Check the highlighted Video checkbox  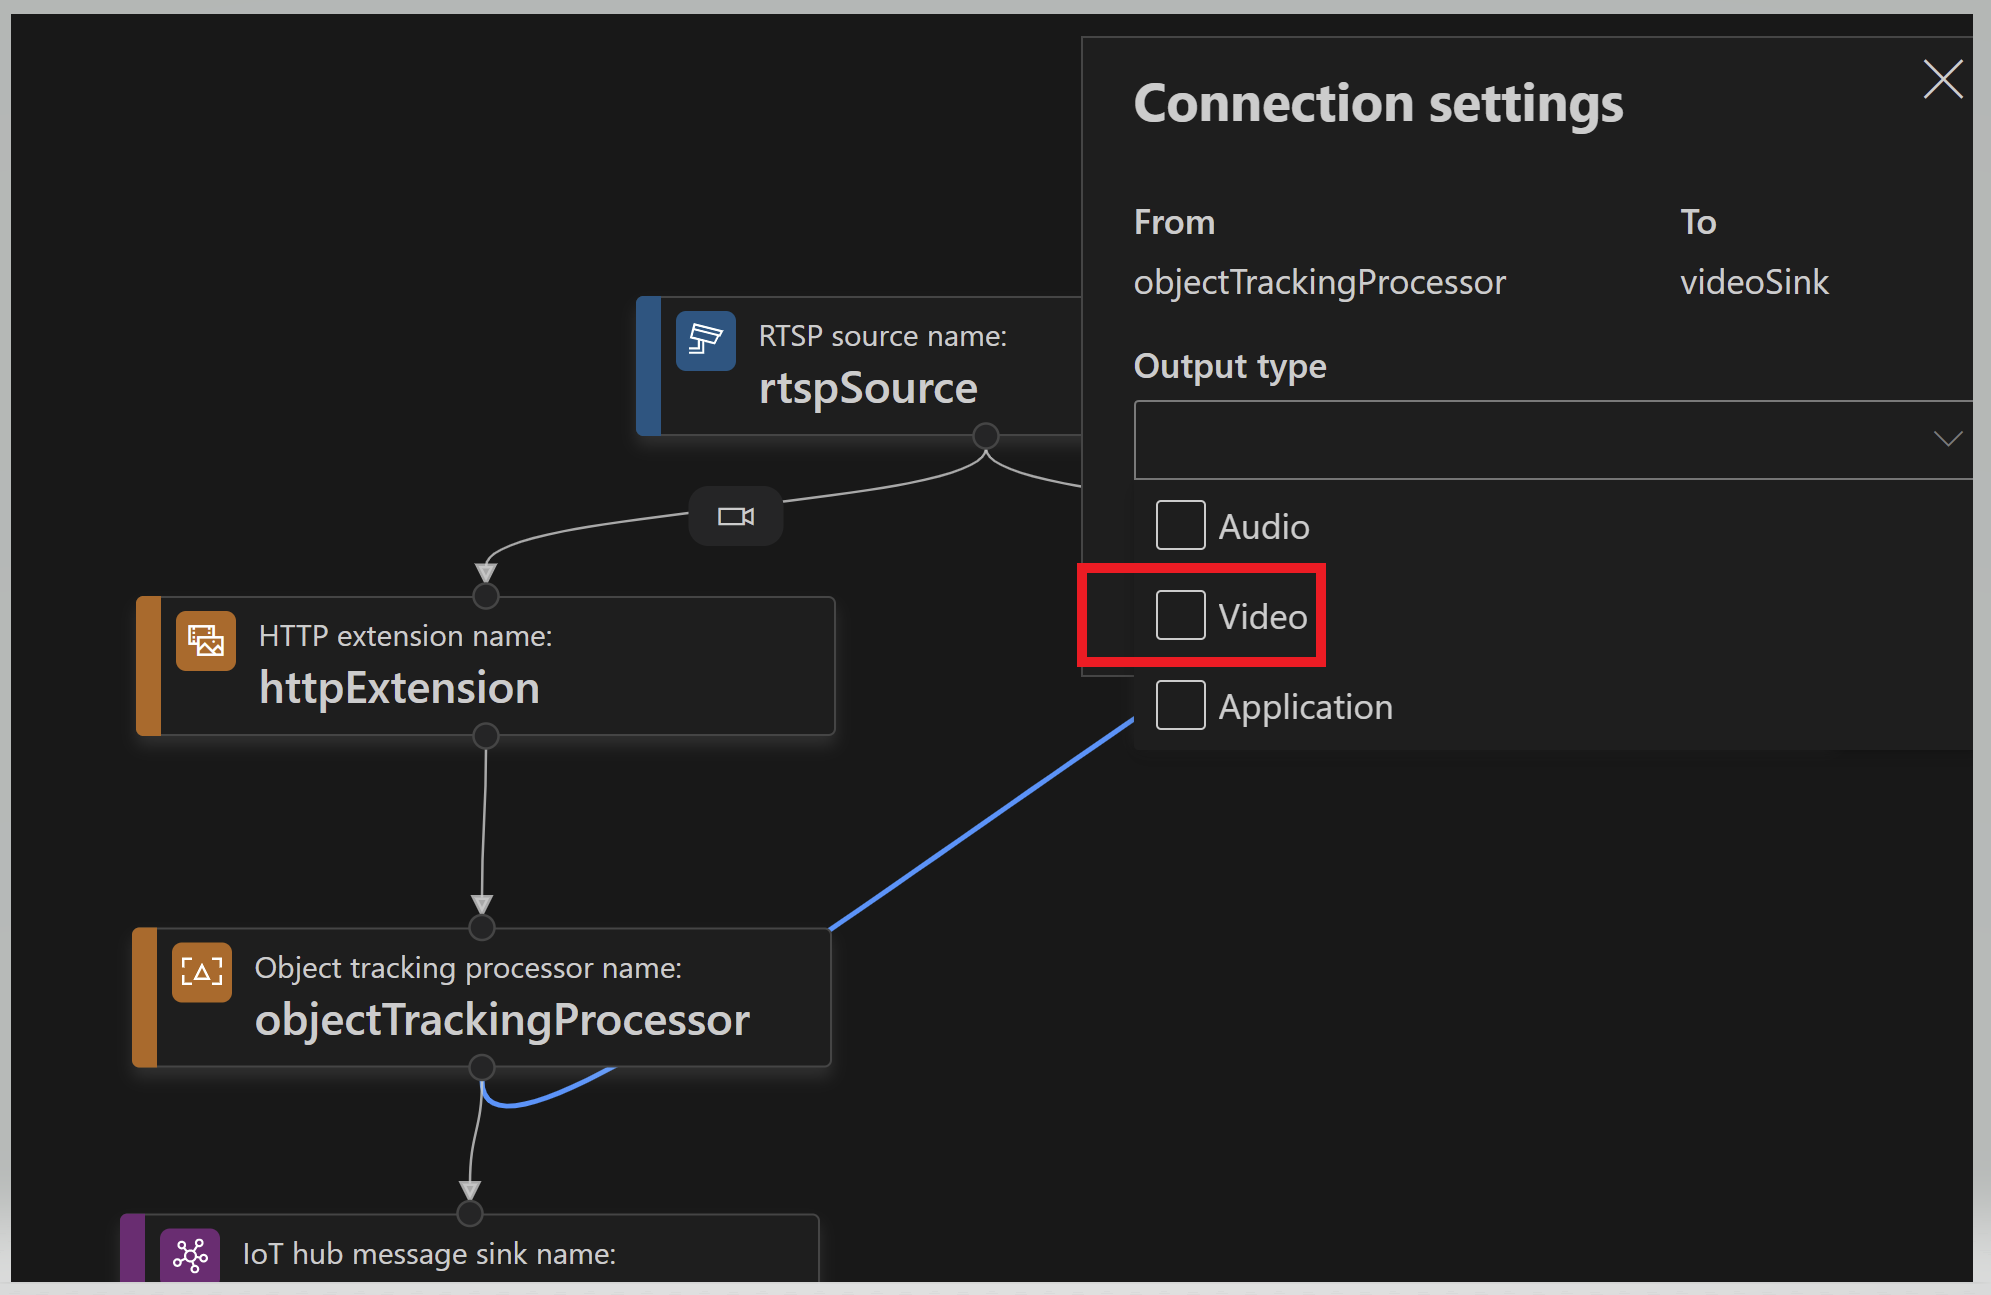(x=1181, y=615)
